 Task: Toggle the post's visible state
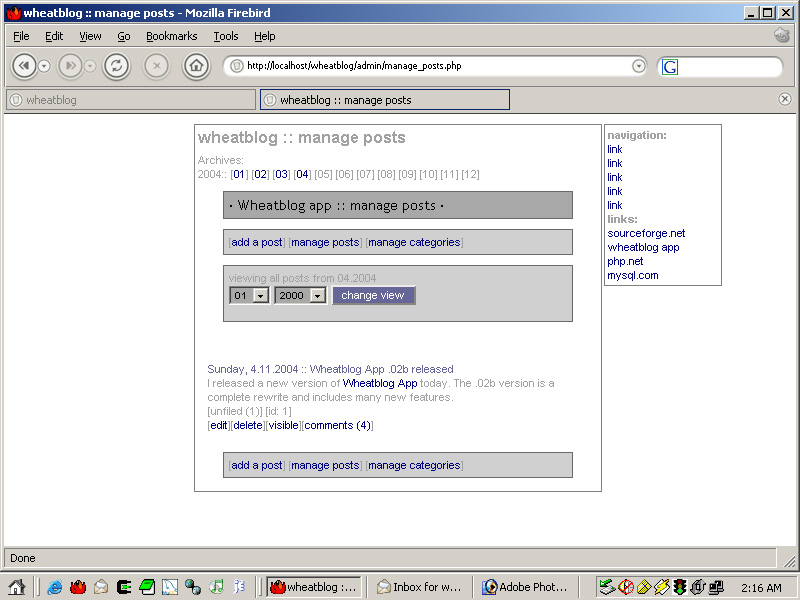(283, 425)
